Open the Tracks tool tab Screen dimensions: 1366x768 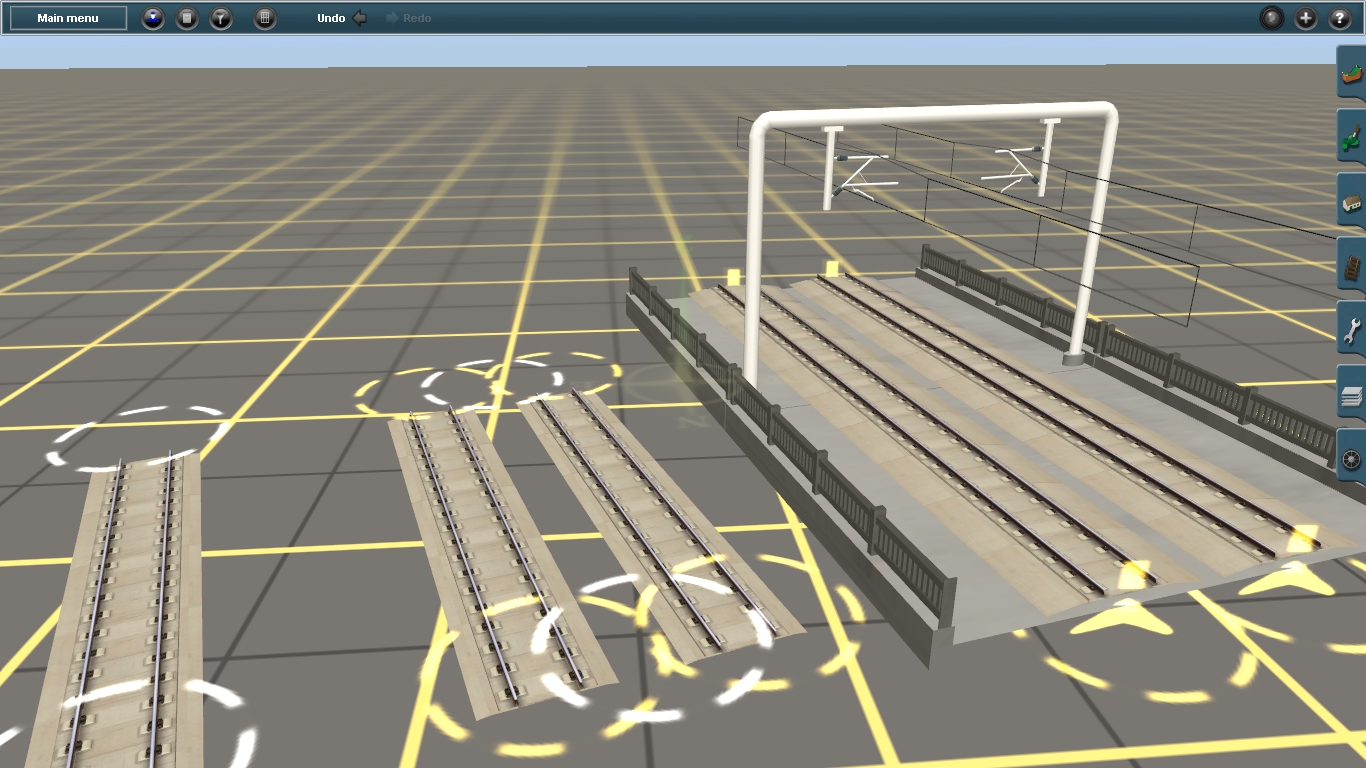(1351, 266)
